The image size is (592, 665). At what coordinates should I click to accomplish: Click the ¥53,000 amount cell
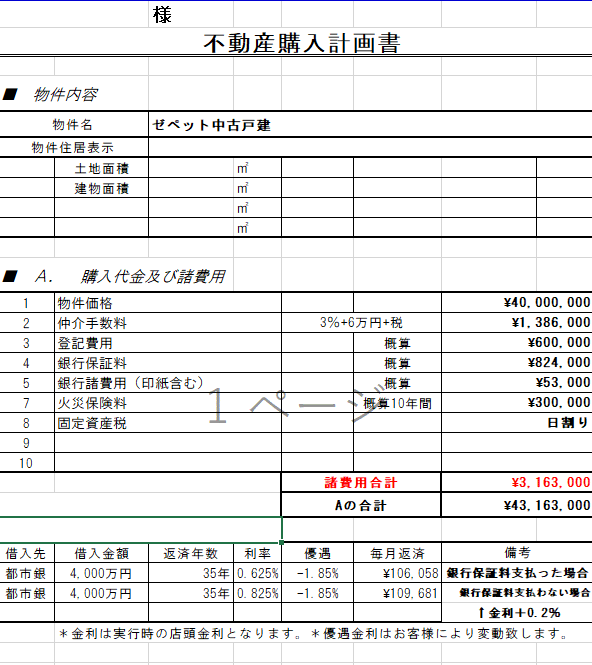point(517,383)
